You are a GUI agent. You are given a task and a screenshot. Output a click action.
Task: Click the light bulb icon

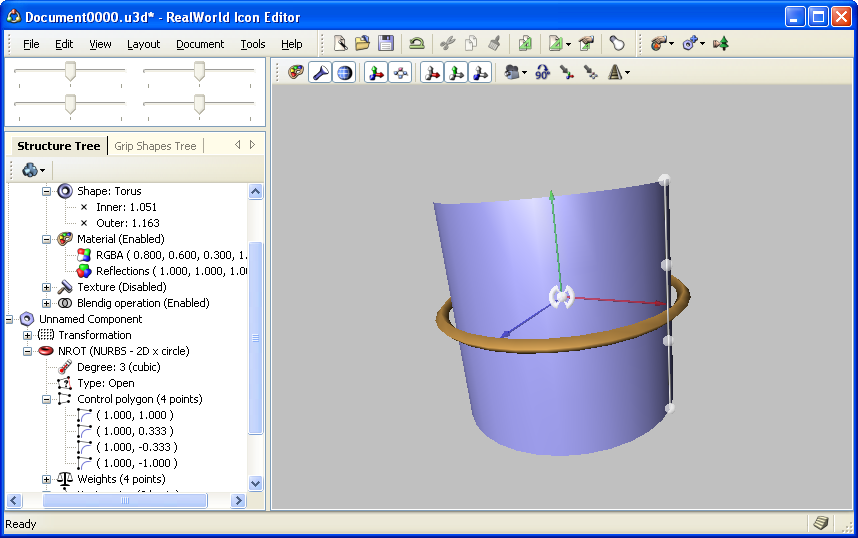(617, 43)
